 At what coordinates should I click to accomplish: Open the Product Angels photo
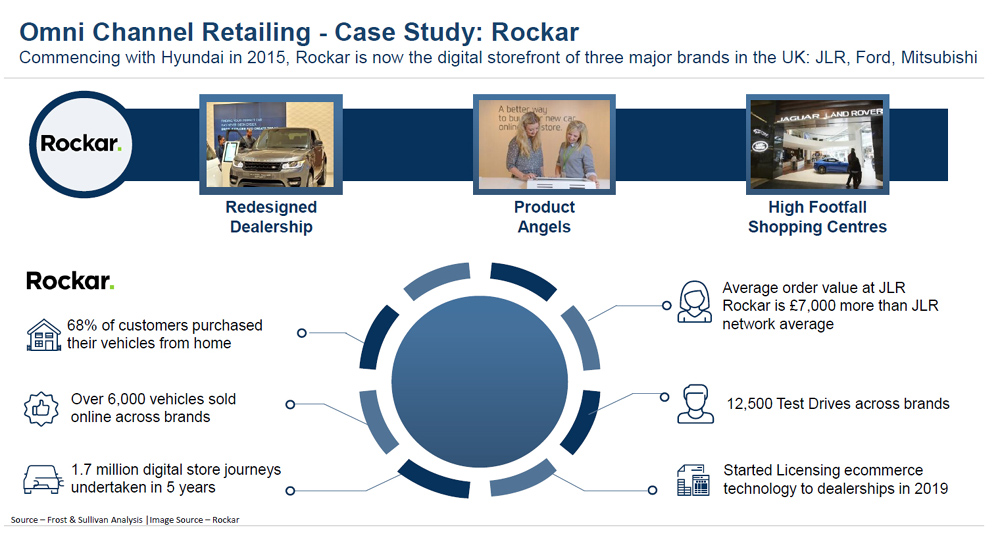544,144
